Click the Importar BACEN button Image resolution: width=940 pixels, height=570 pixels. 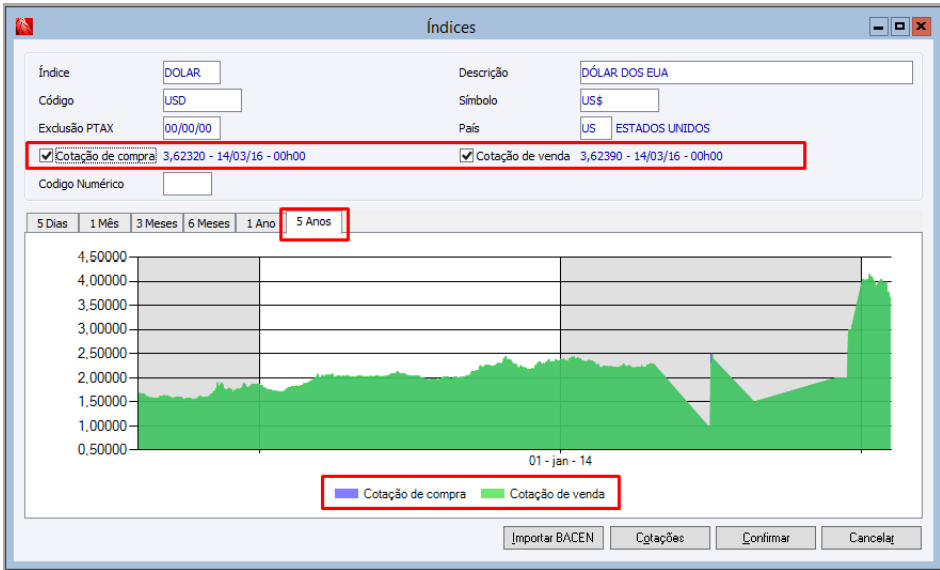(x=553, y=538)
